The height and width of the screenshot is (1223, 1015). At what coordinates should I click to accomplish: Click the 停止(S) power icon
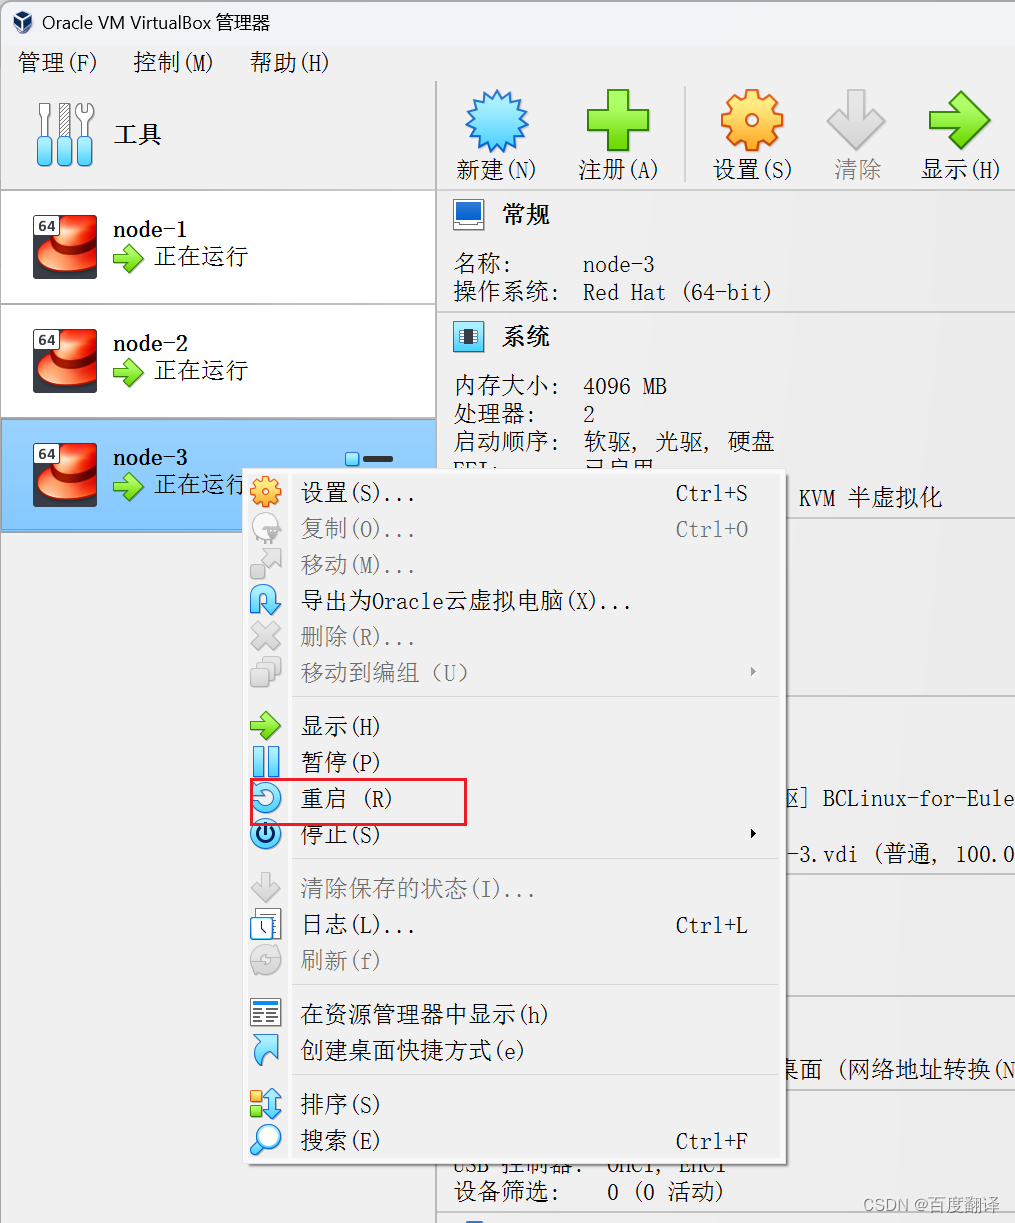point(266,834)
